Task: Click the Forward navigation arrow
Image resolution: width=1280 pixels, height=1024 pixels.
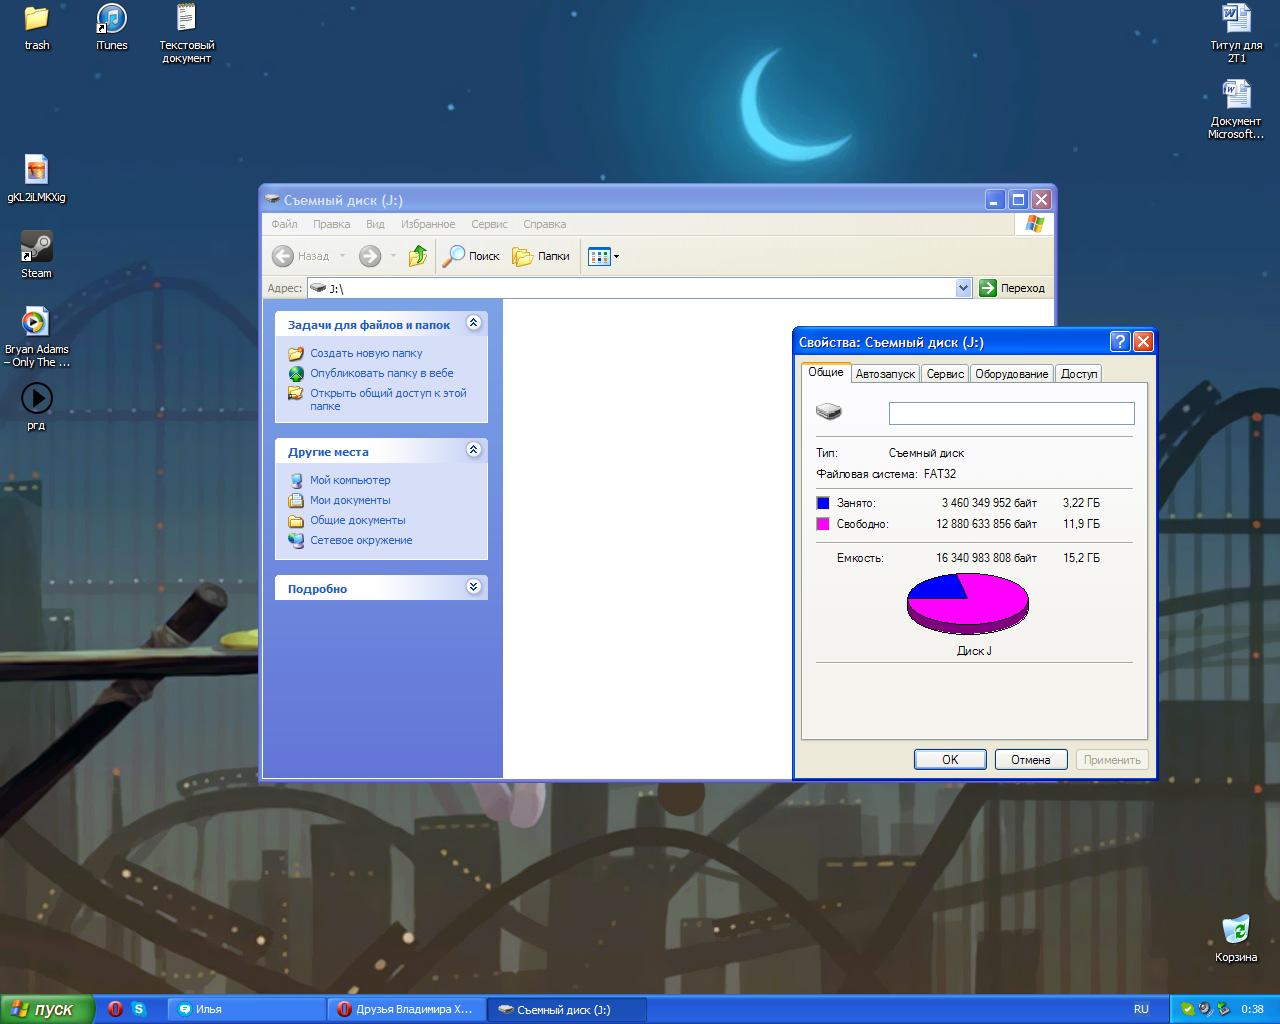Action: 370,256
